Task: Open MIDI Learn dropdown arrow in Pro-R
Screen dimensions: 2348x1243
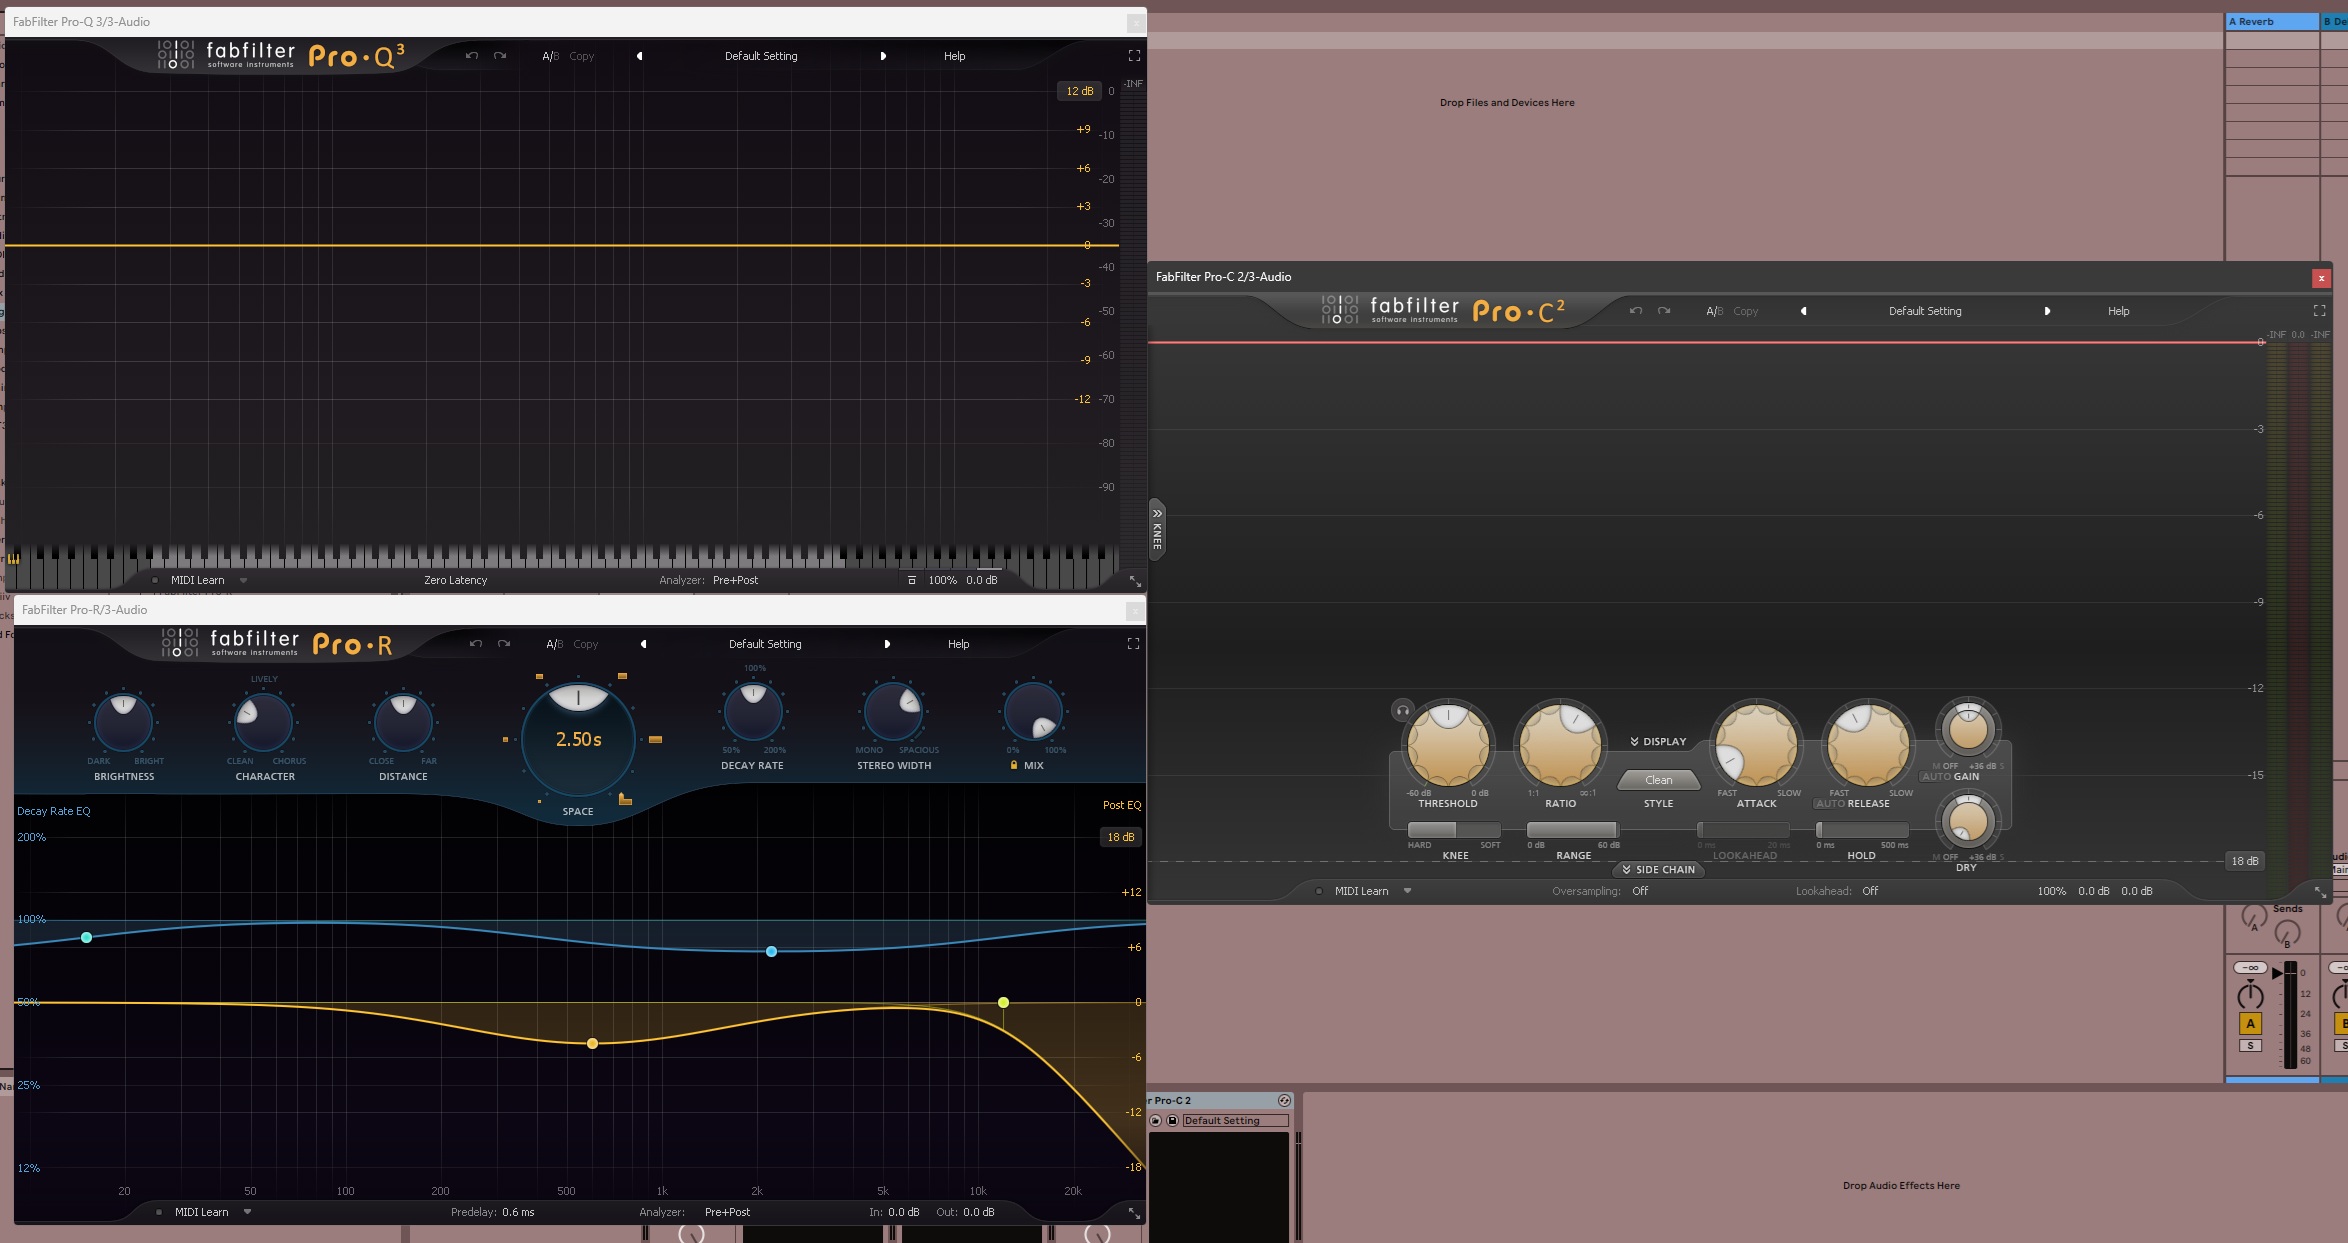Action: (x=247, y=1212)
